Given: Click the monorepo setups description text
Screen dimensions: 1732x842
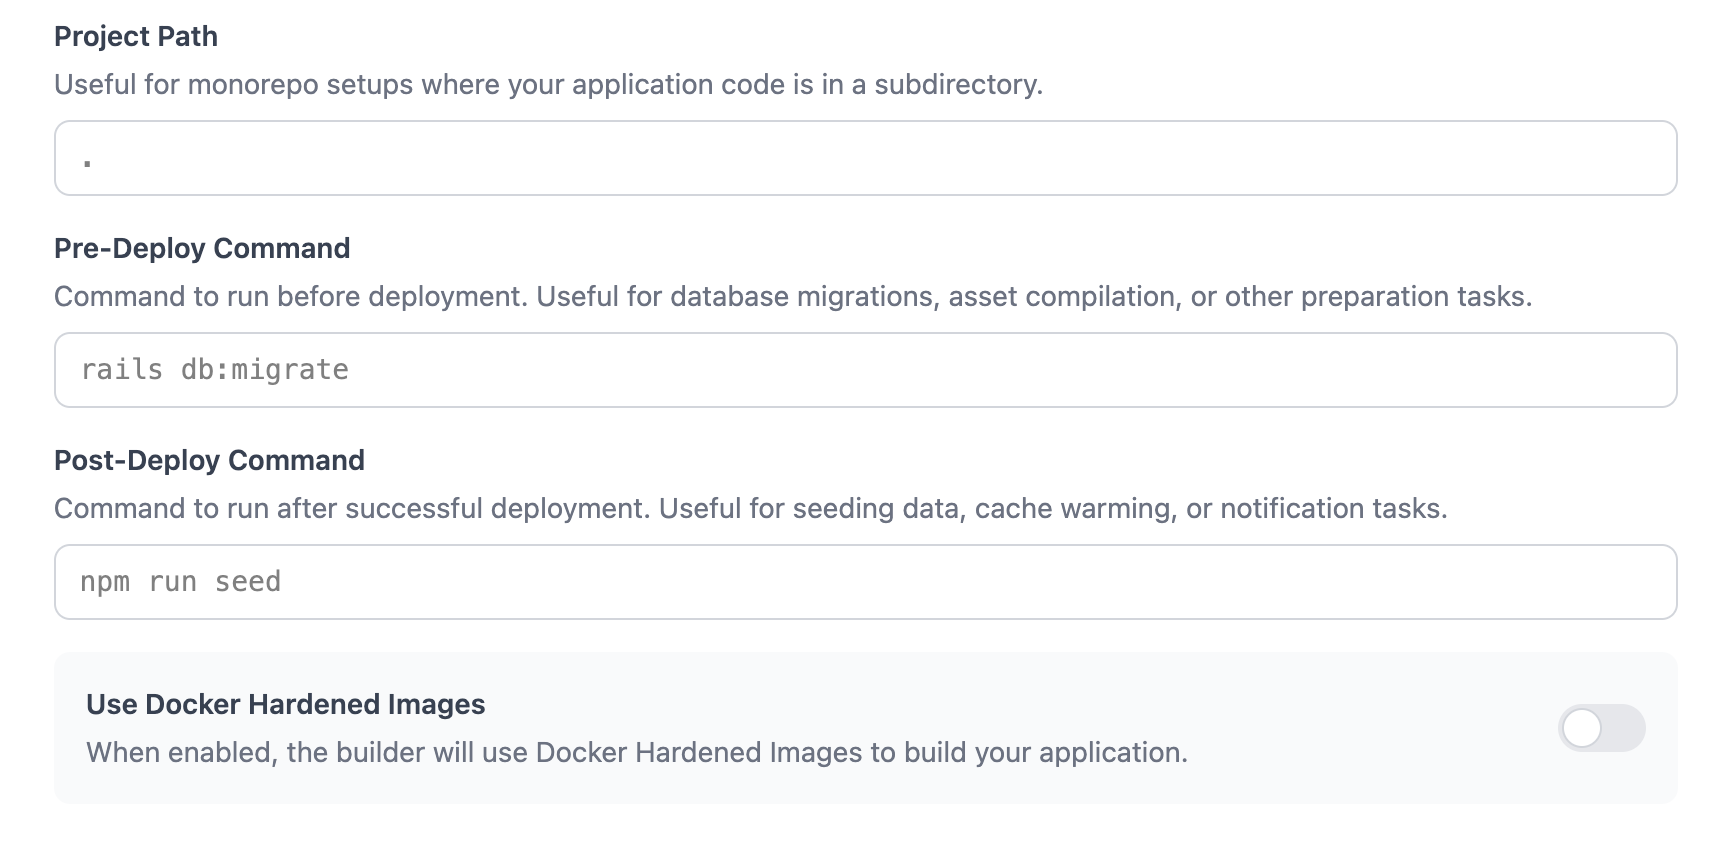Looking at the screenshot, I should coord(548,84).
